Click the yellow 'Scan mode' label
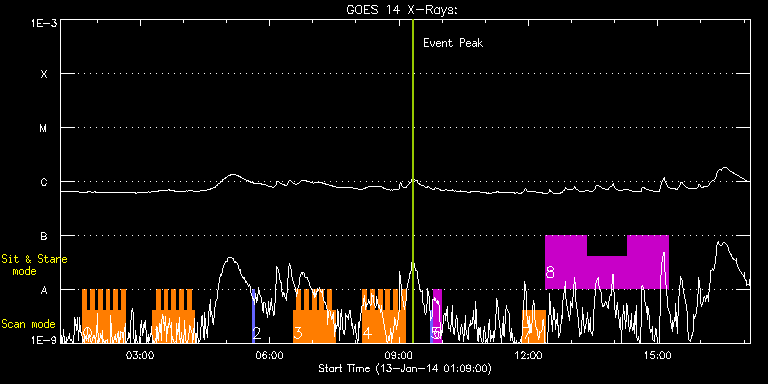The width and height of the screenshot is (768, 384). pyautogui.click(x=28, y=324)
